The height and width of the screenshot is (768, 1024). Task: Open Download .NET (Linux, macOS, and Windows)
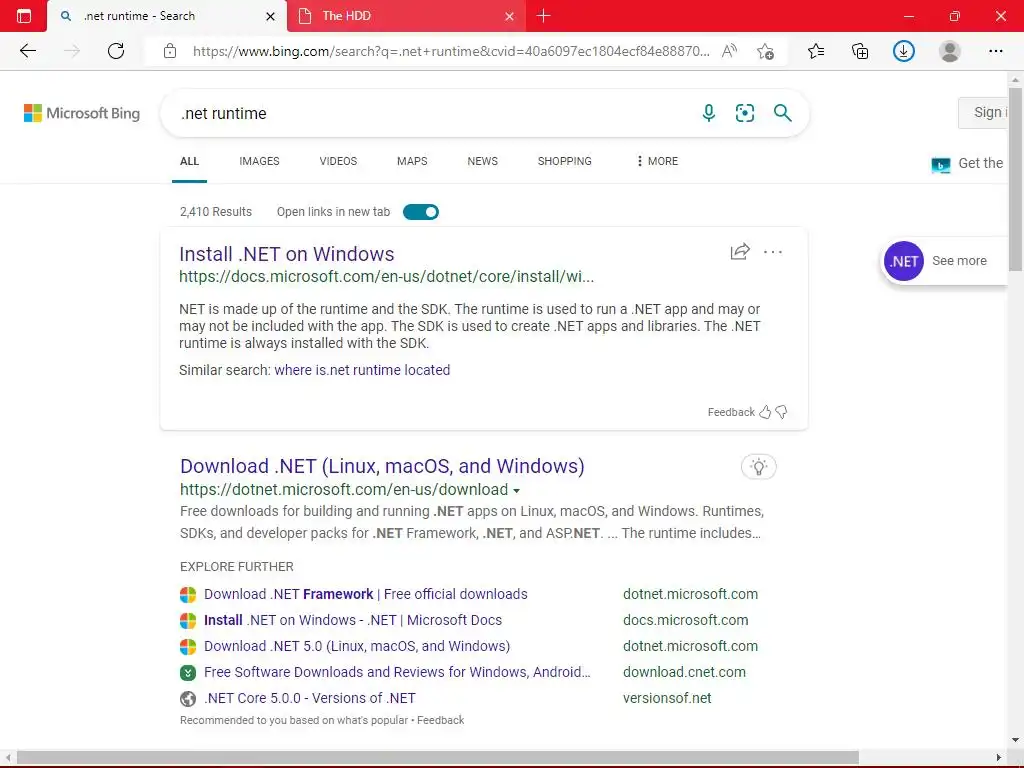[383, 466]
